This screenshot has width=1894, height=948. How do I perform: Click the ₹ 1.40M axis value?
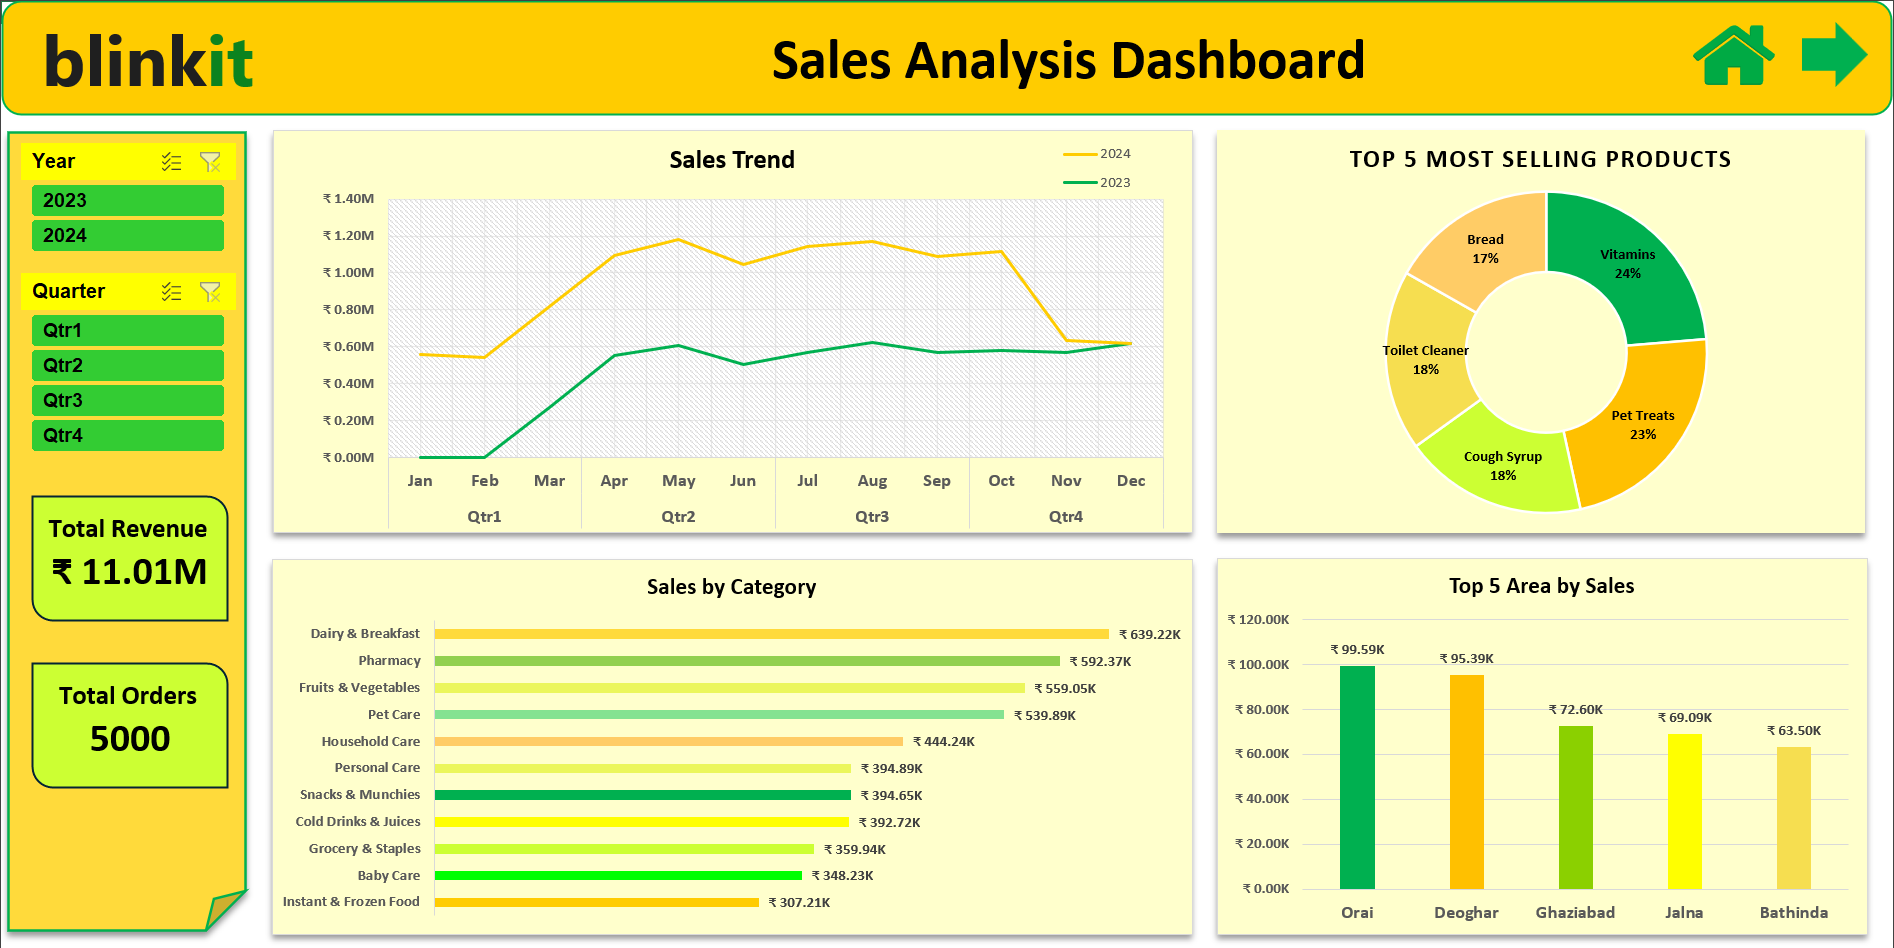(x=348, y=199)
